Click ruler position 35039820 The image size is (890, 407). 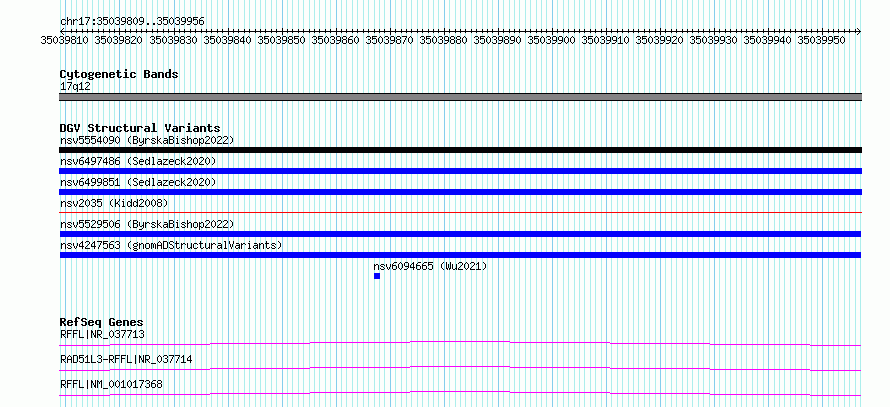tap(119, 40)
